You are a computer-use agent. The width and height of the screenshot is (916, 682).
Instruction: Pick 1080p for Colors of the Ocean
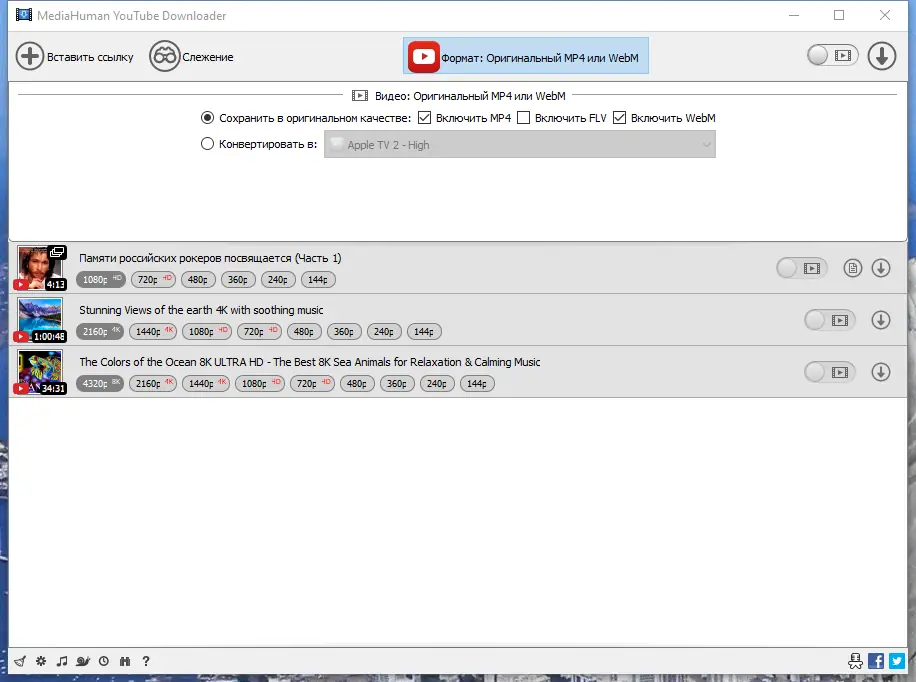pyautogui.click(x=260, y=384)
